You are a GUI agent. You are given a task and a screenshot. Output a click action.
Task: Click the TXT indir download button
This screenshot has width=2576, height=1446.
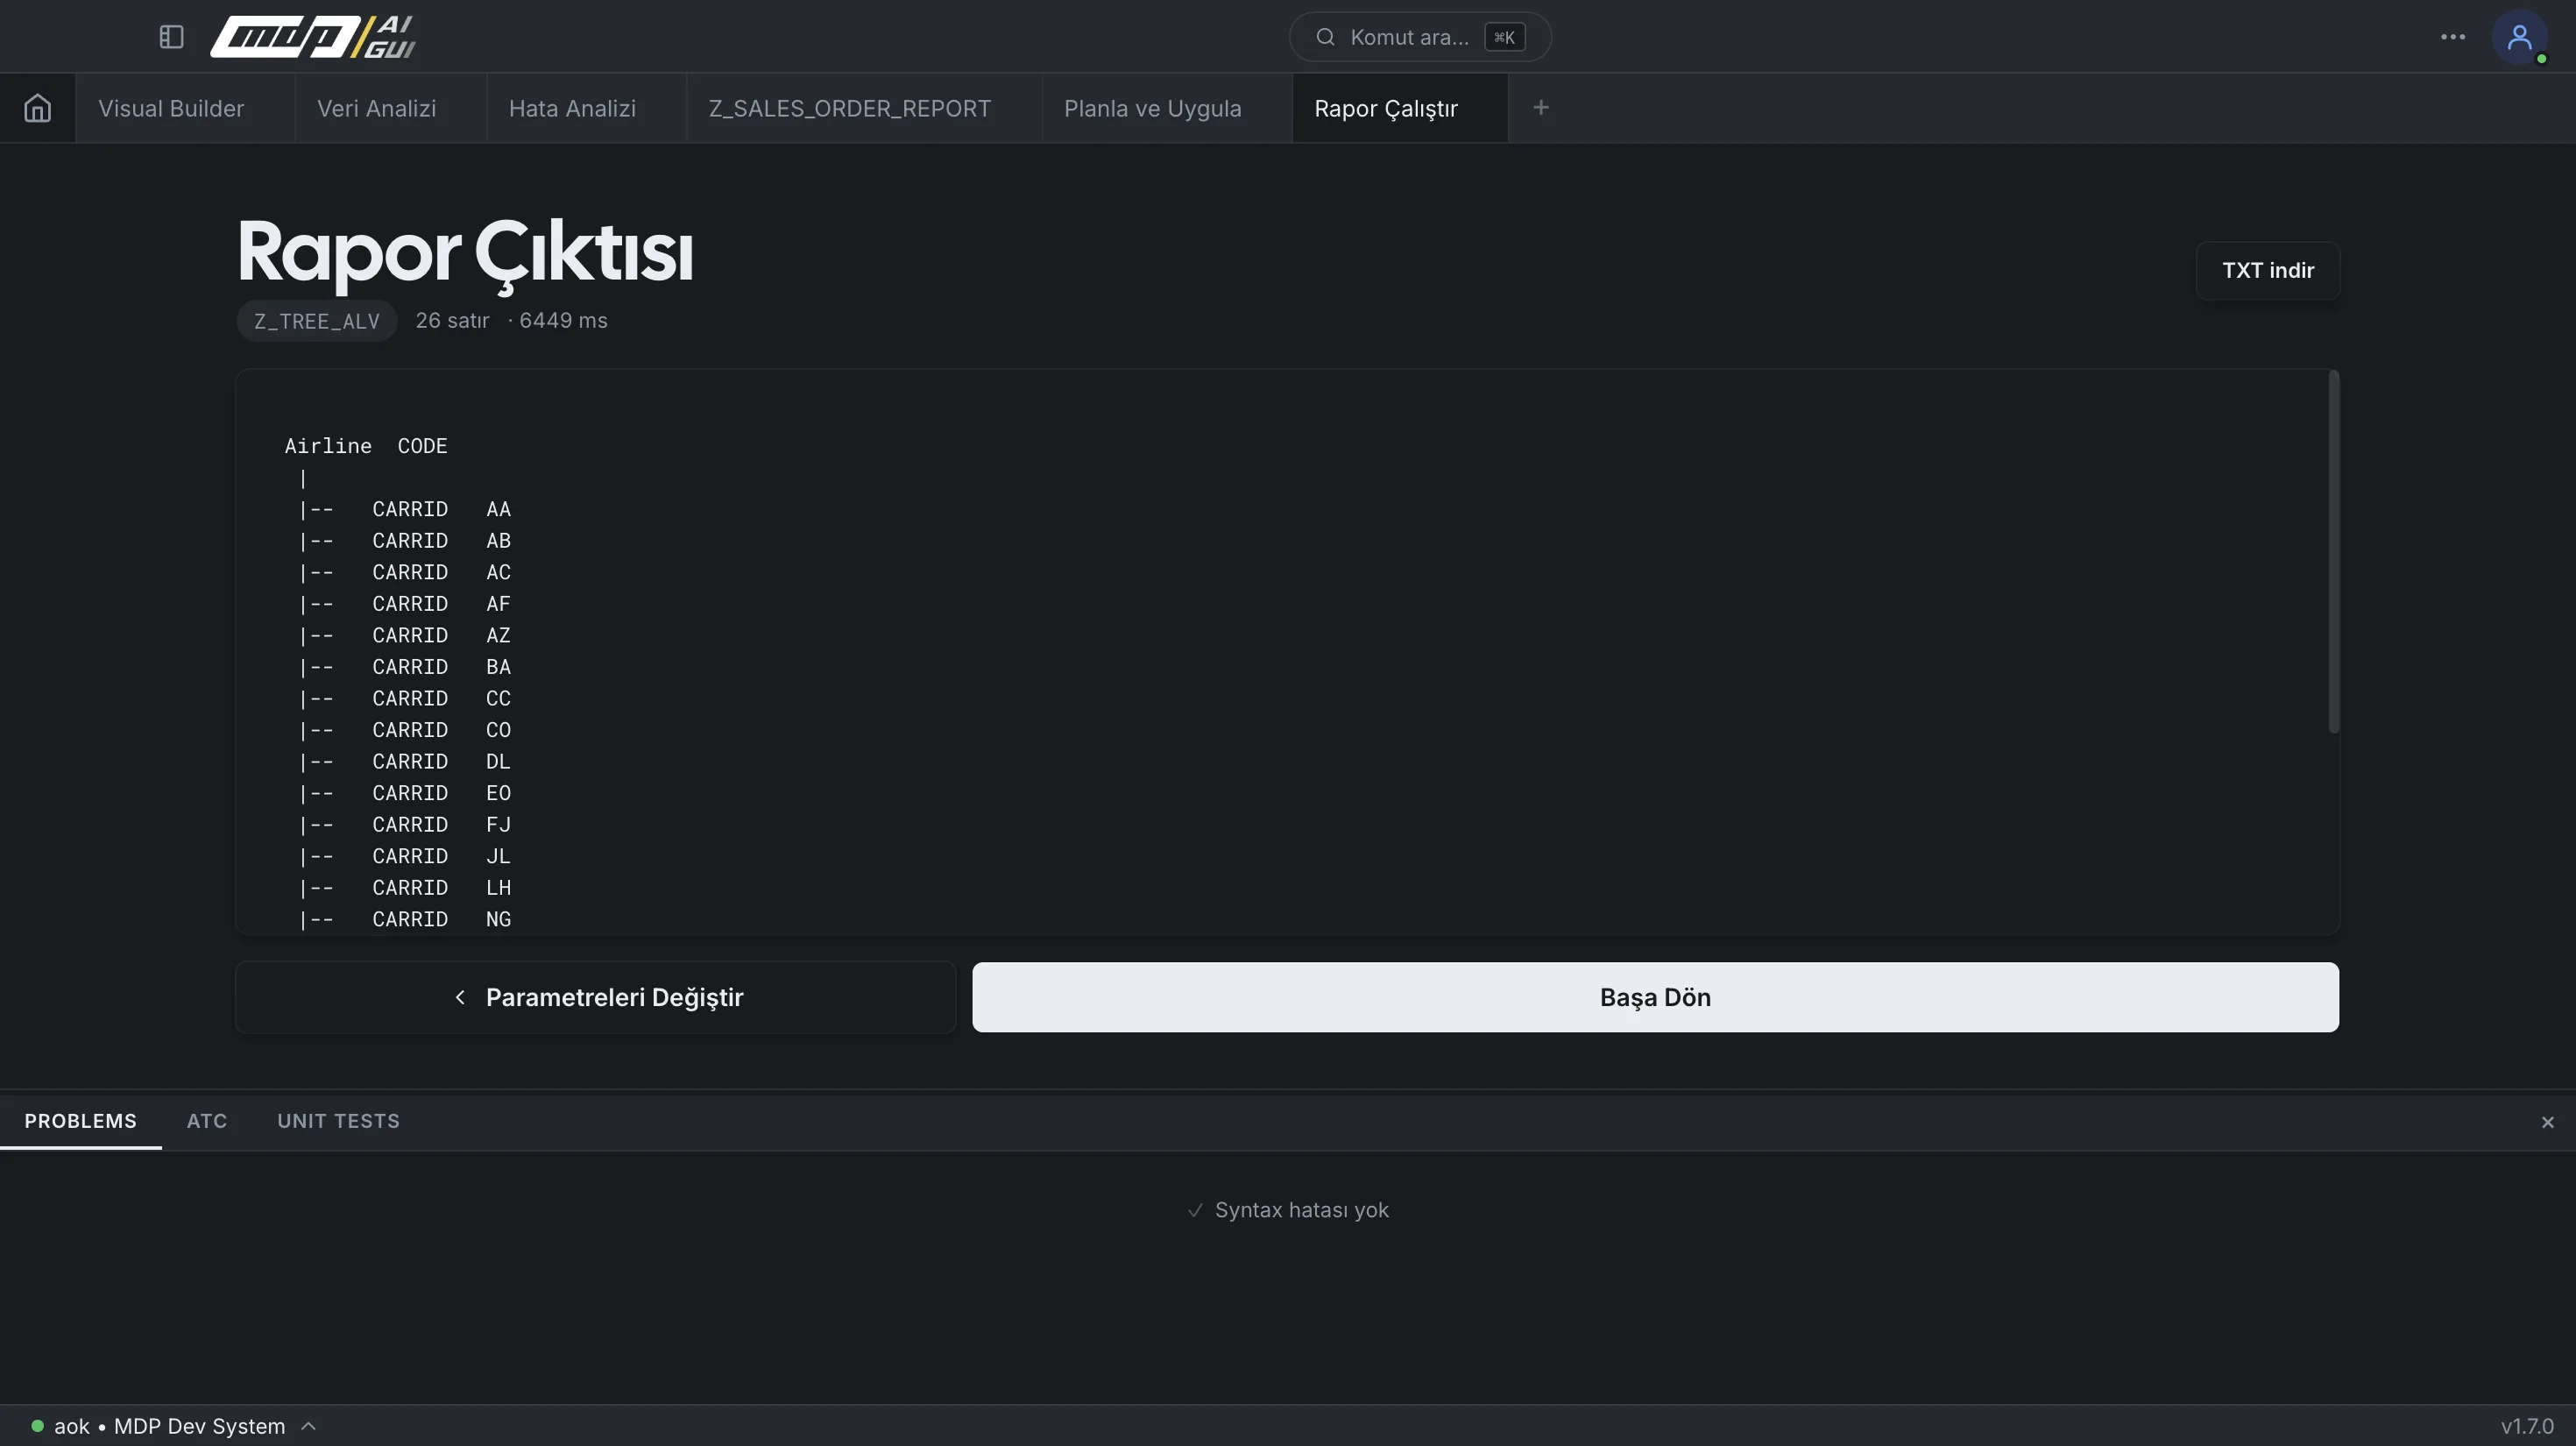click(2267, 270)
